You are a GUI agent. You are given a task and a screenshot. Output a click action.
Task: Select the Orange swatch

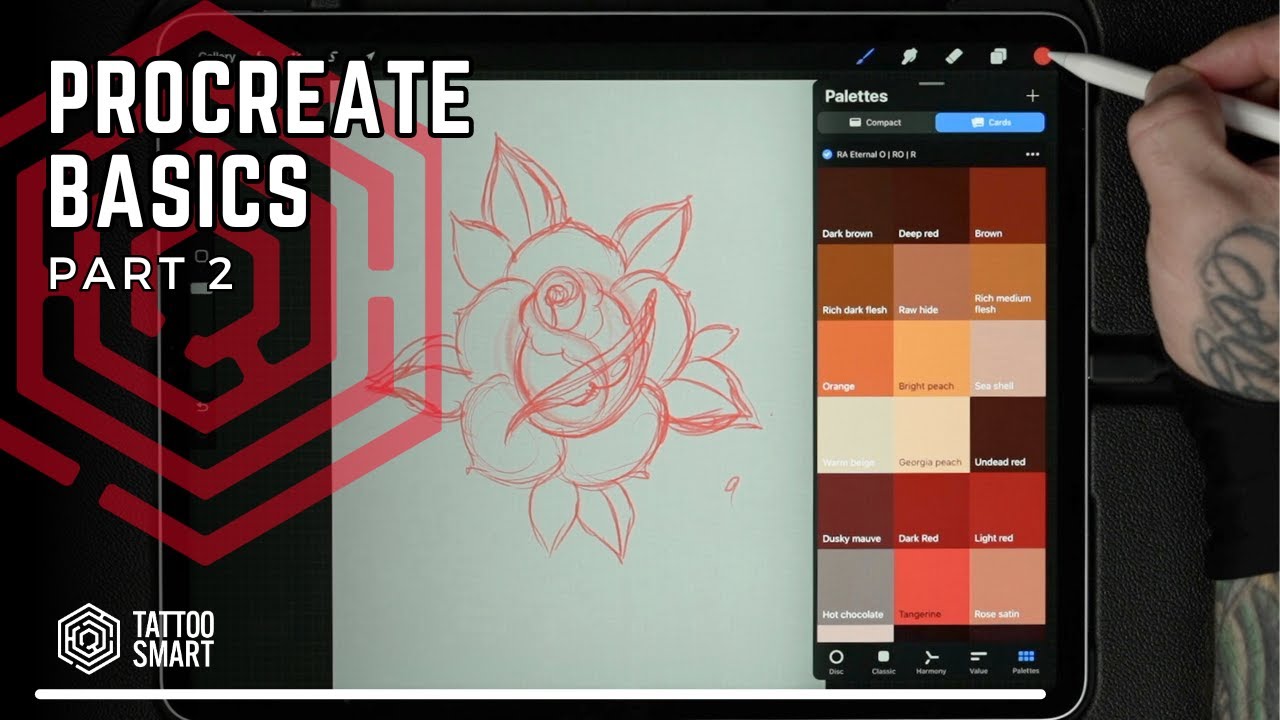tap(855, 358)
